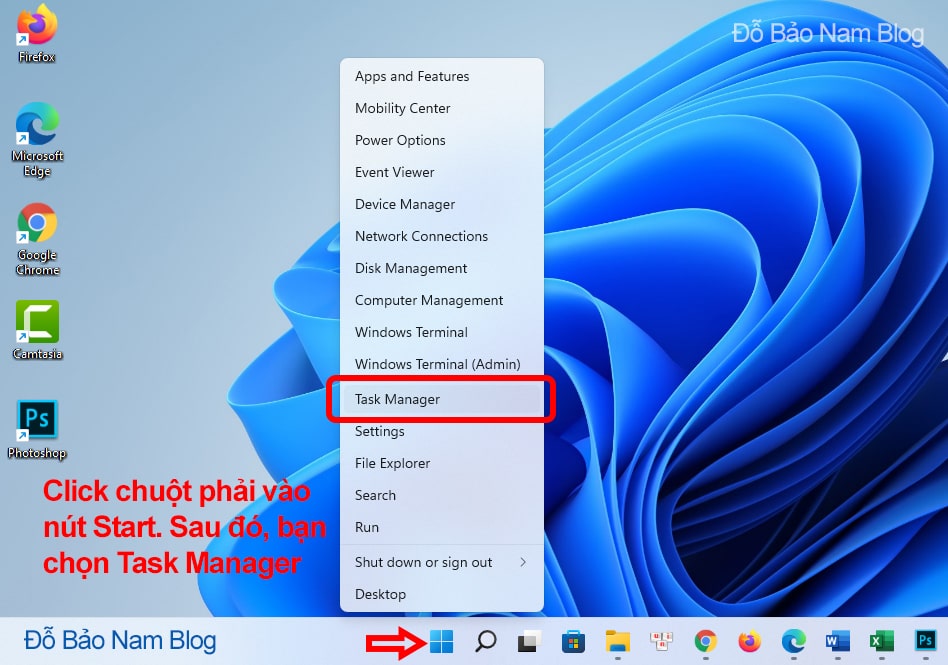Viewport: 948px width, 665px height.
Task: Open the Microsoft Edge desktop shortcut
Action: click(x=37, y=139)
